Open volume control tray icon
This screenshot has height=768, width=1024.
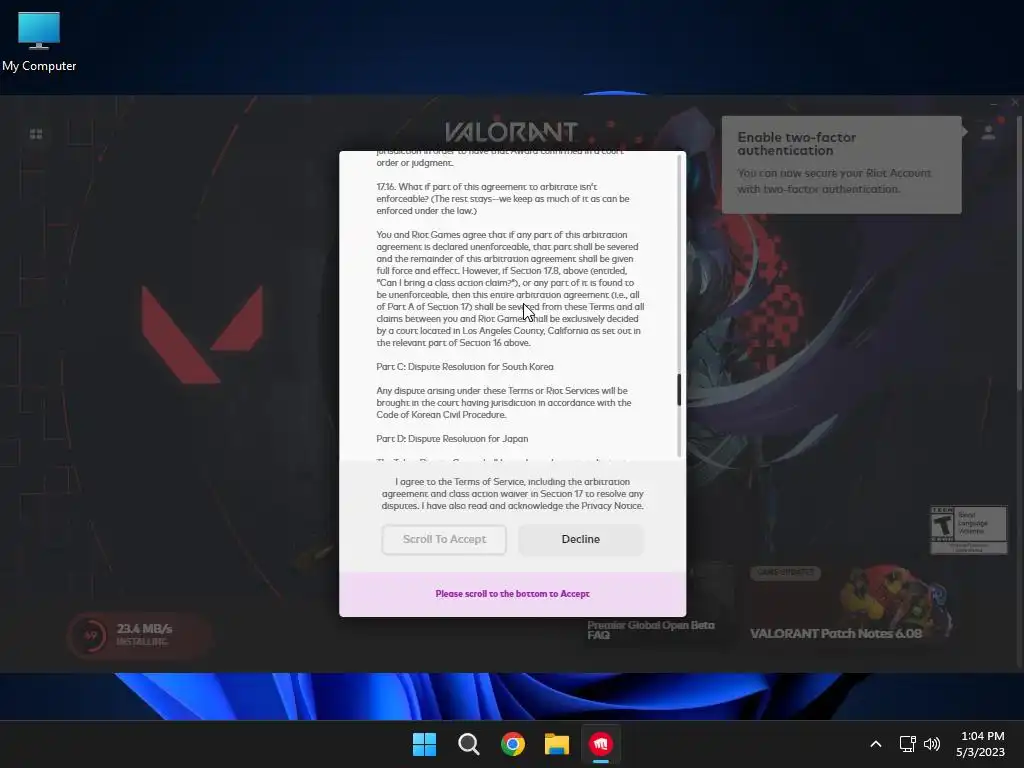pos(932,744)
